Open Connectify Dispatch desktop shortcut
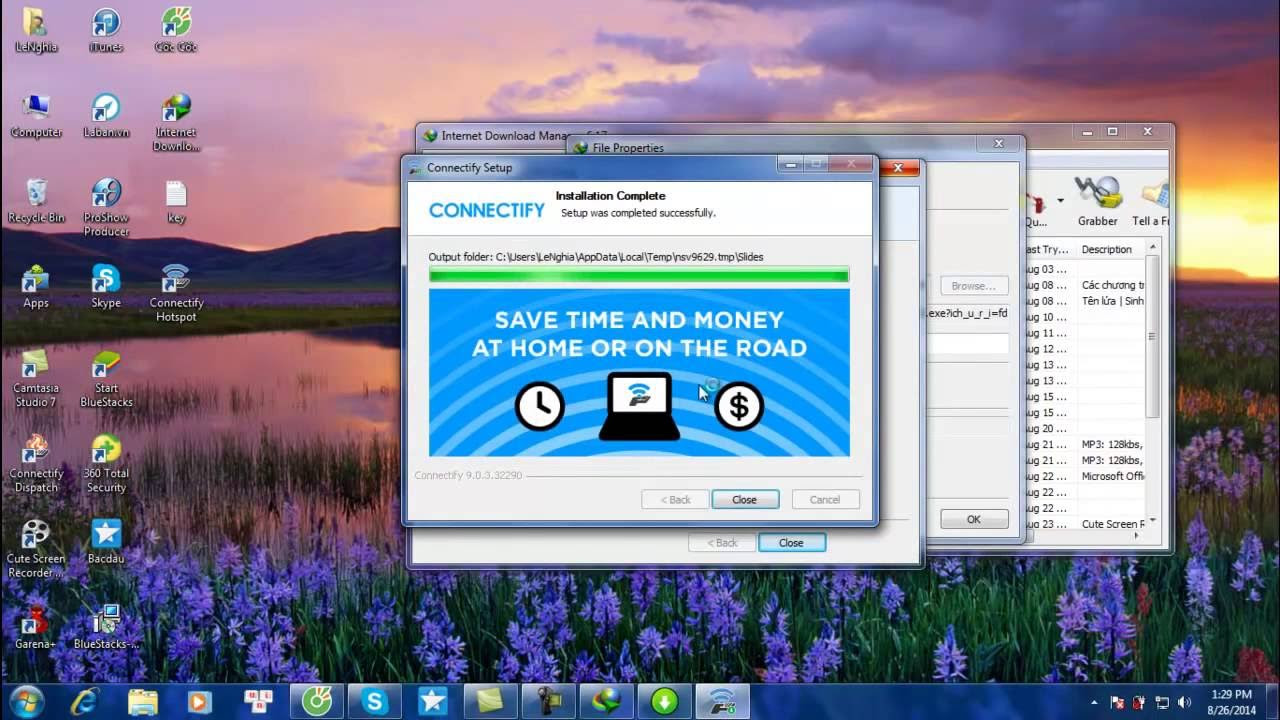Viewport: 1280px width, 720px height. coord(36,463)
